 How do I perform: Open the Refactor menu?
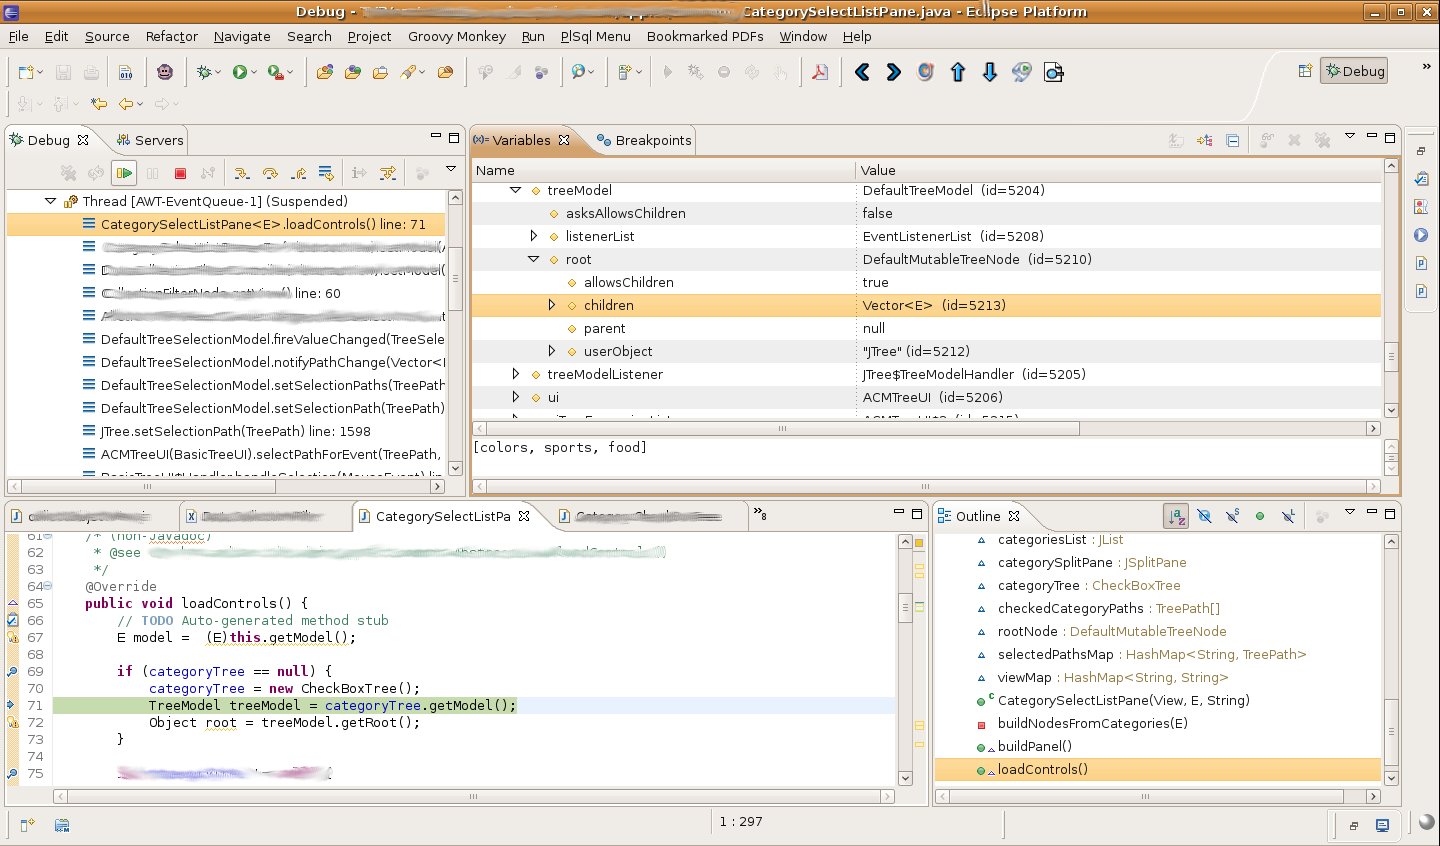172,36
